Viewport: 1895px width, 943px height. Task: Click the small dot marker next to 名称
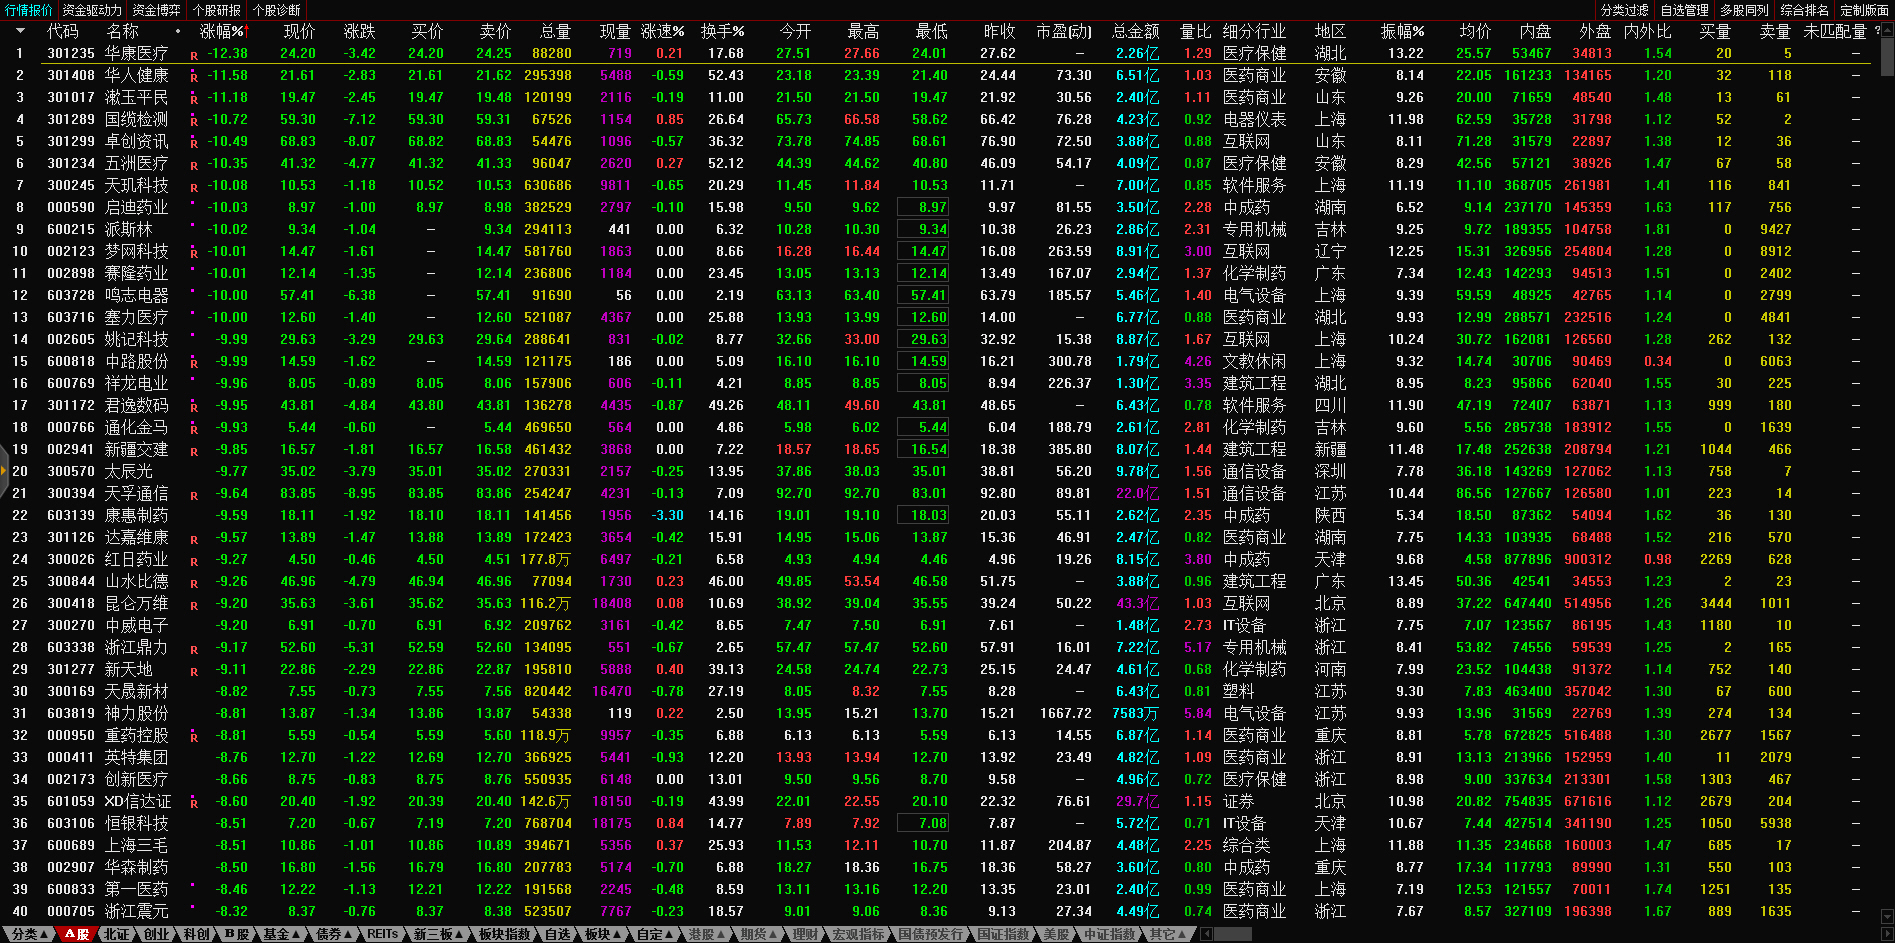point(178,32)
